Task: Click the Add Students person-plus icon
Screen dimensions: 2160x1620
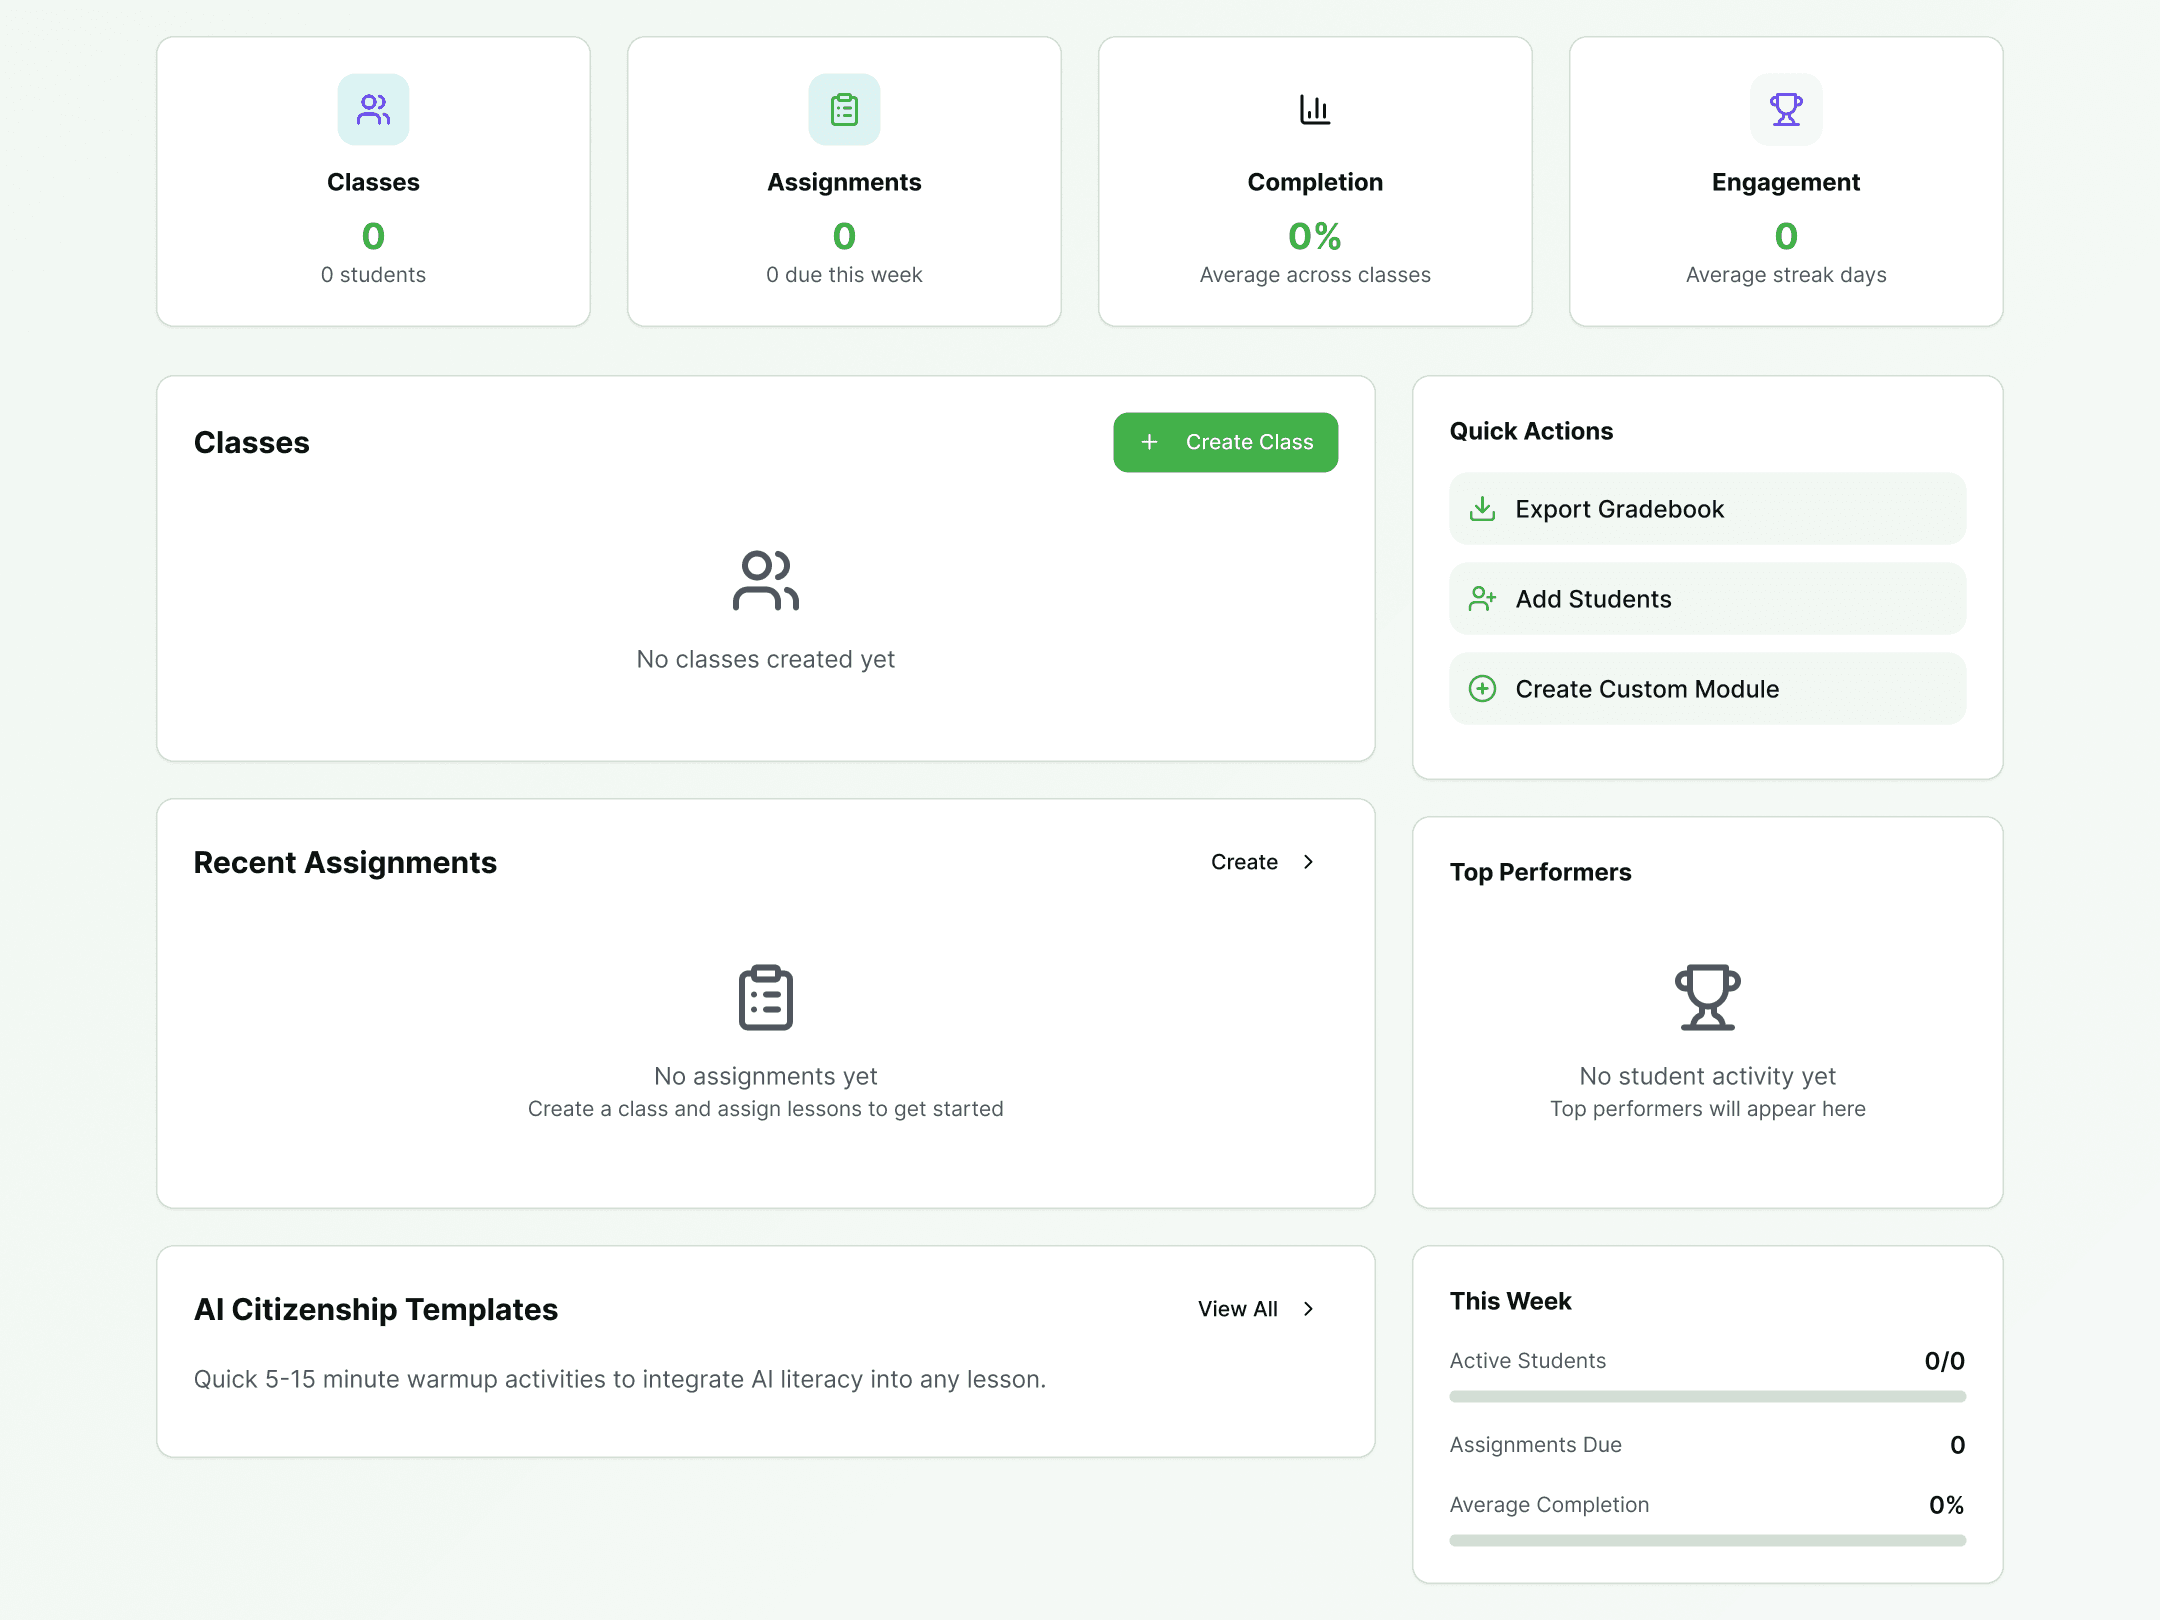Action: click(x=1483, y=598)
